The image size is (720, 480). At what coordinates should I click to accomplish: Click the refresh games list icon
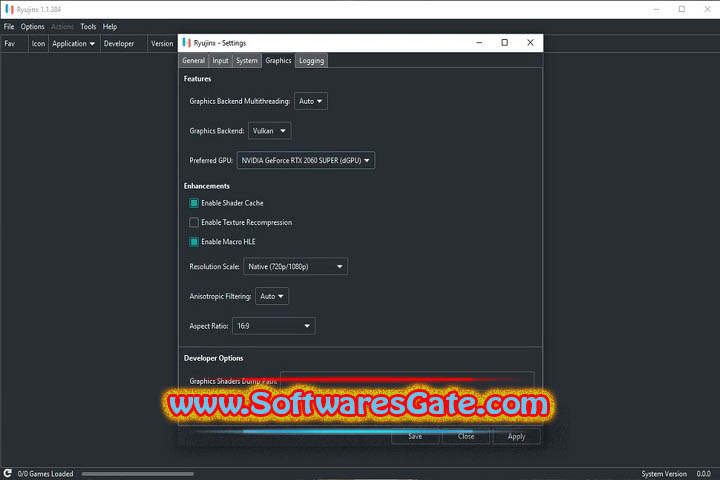pos(7,473)
